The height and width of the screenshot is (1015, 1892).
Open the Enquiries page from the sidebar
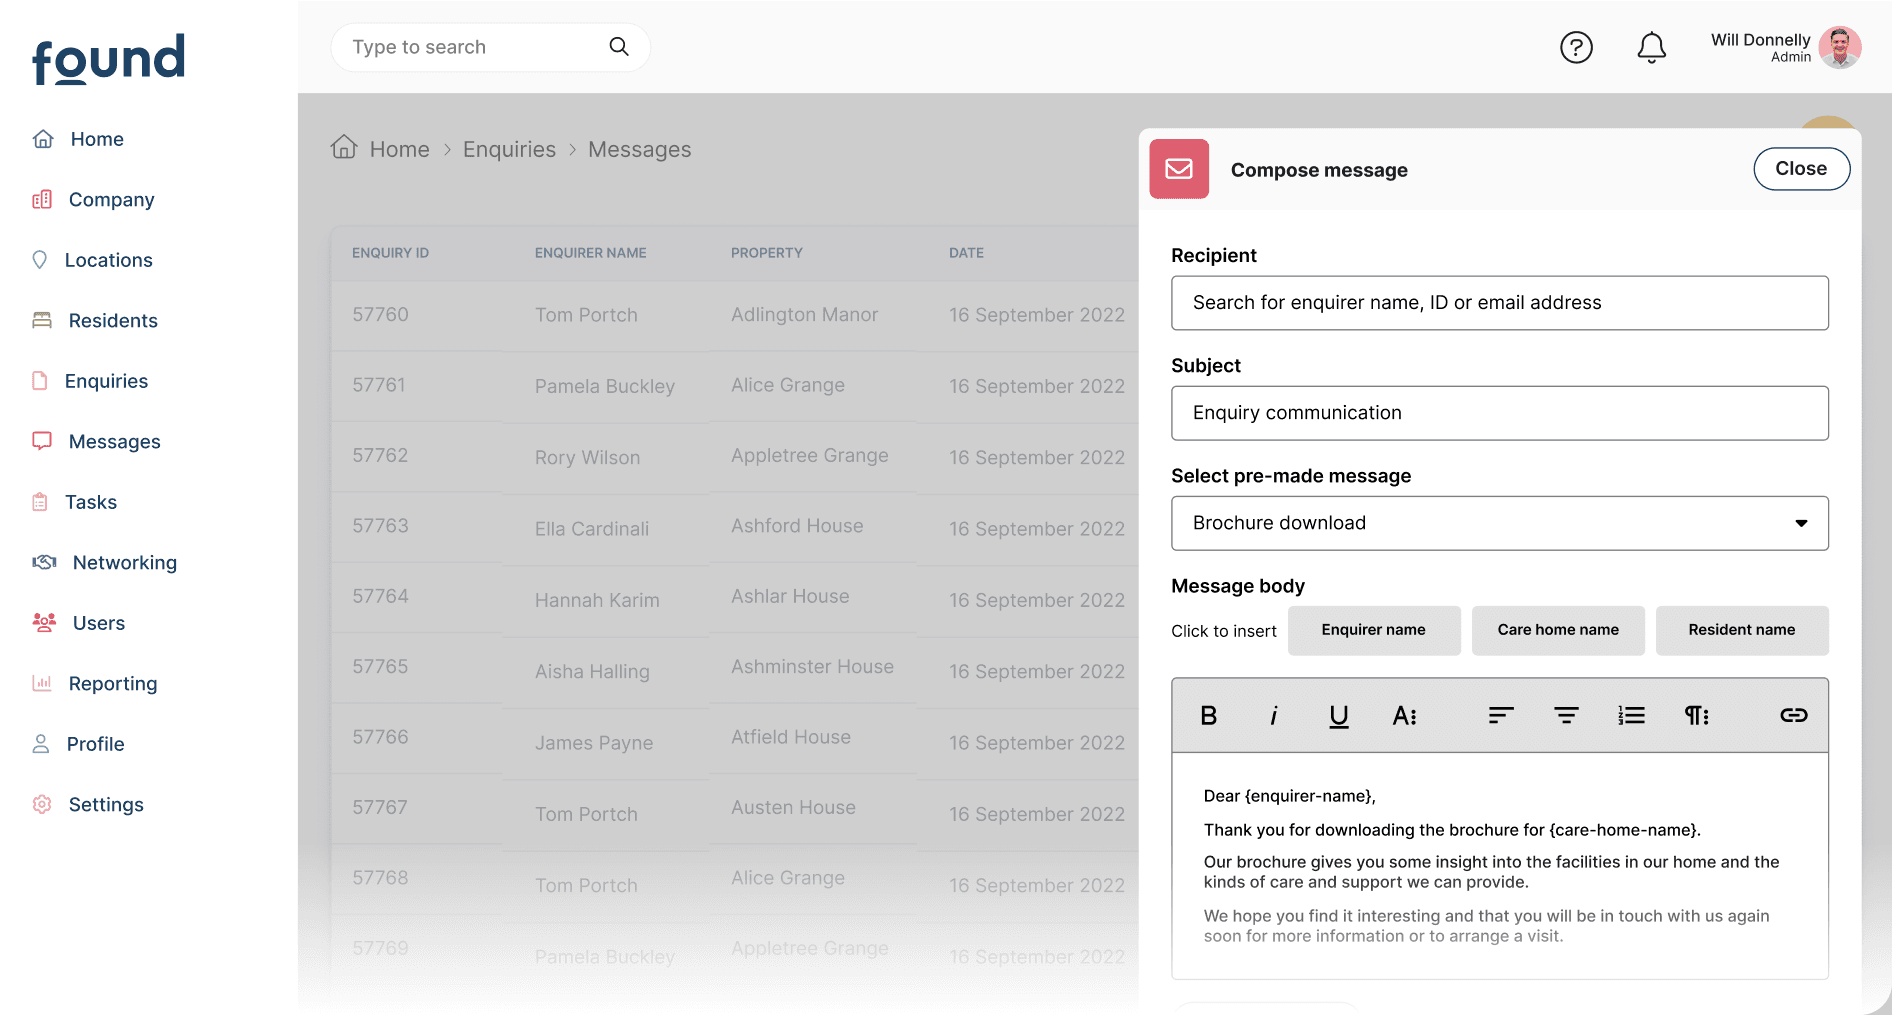[x=107, y=381]
